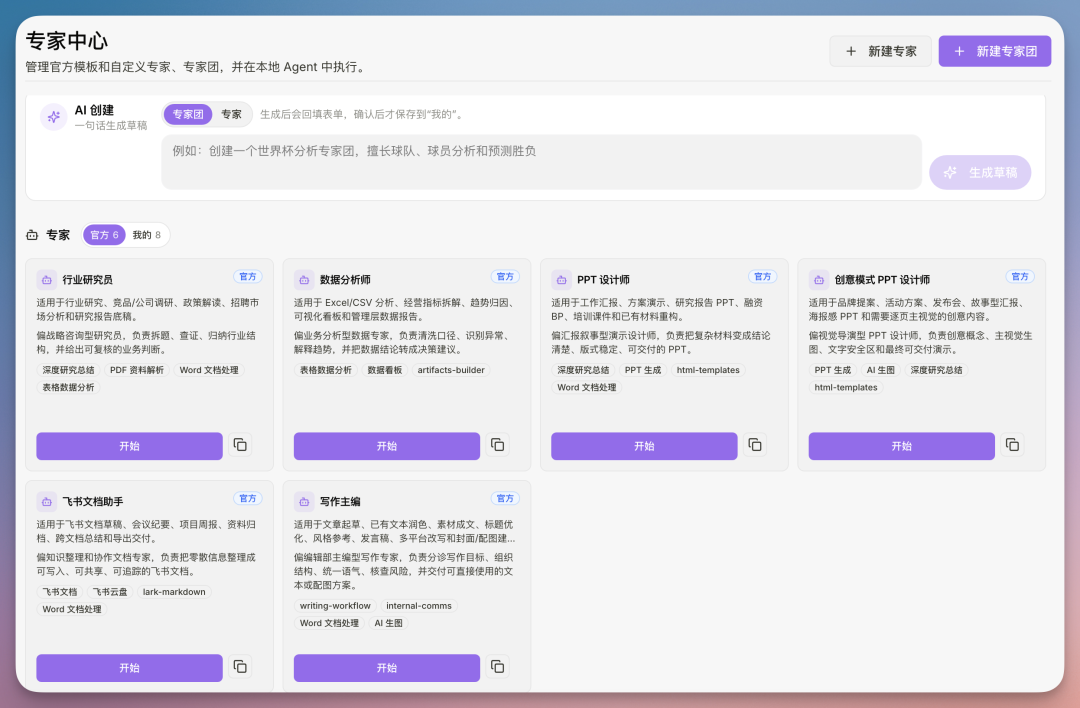Start 创意模式 PPT 设计师 with 开始

tap(902, 446)
